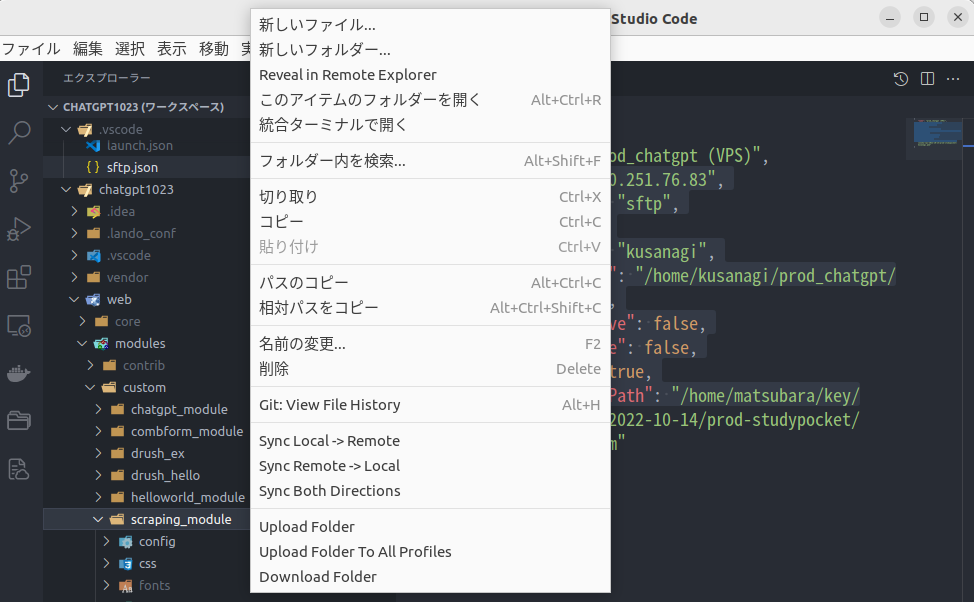
Task: Choose 削除 to delete the folder
Action: pos(430,369)
